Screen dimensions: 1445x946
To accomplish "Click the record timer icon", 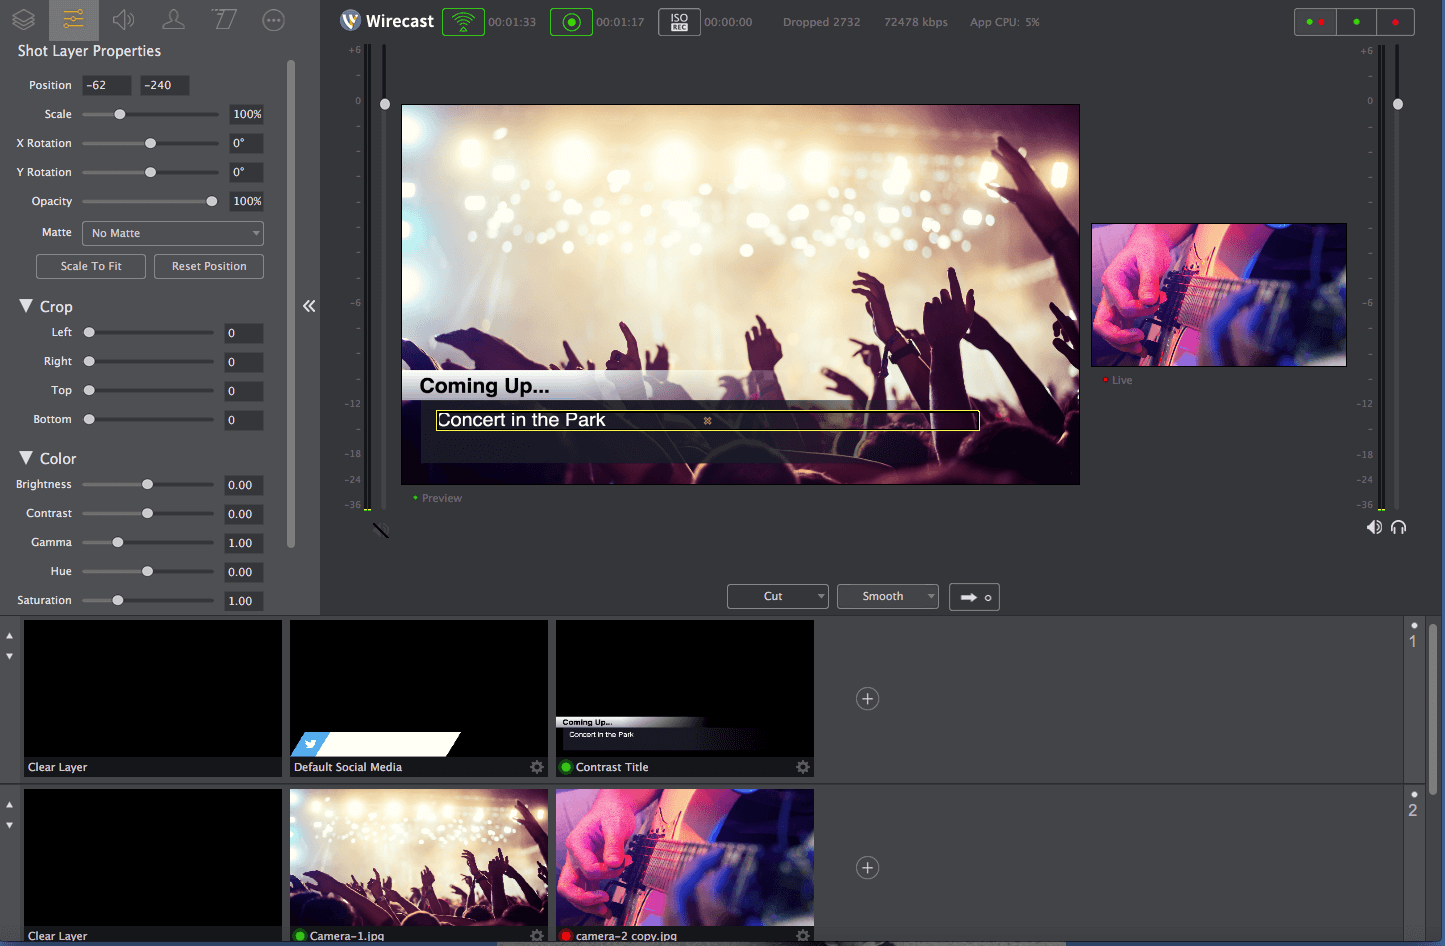I will point(571,21).
